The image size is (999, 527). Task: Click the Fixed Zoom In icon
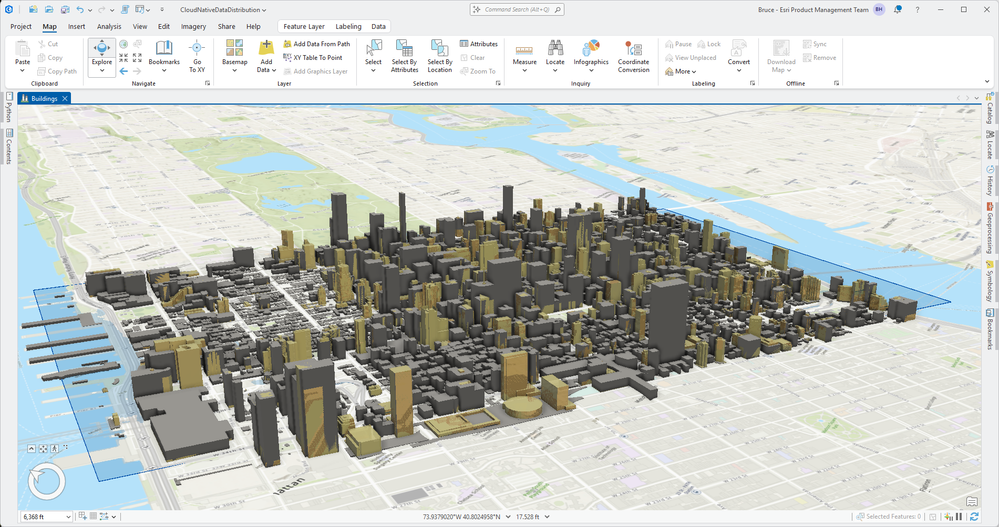(124, 57)
